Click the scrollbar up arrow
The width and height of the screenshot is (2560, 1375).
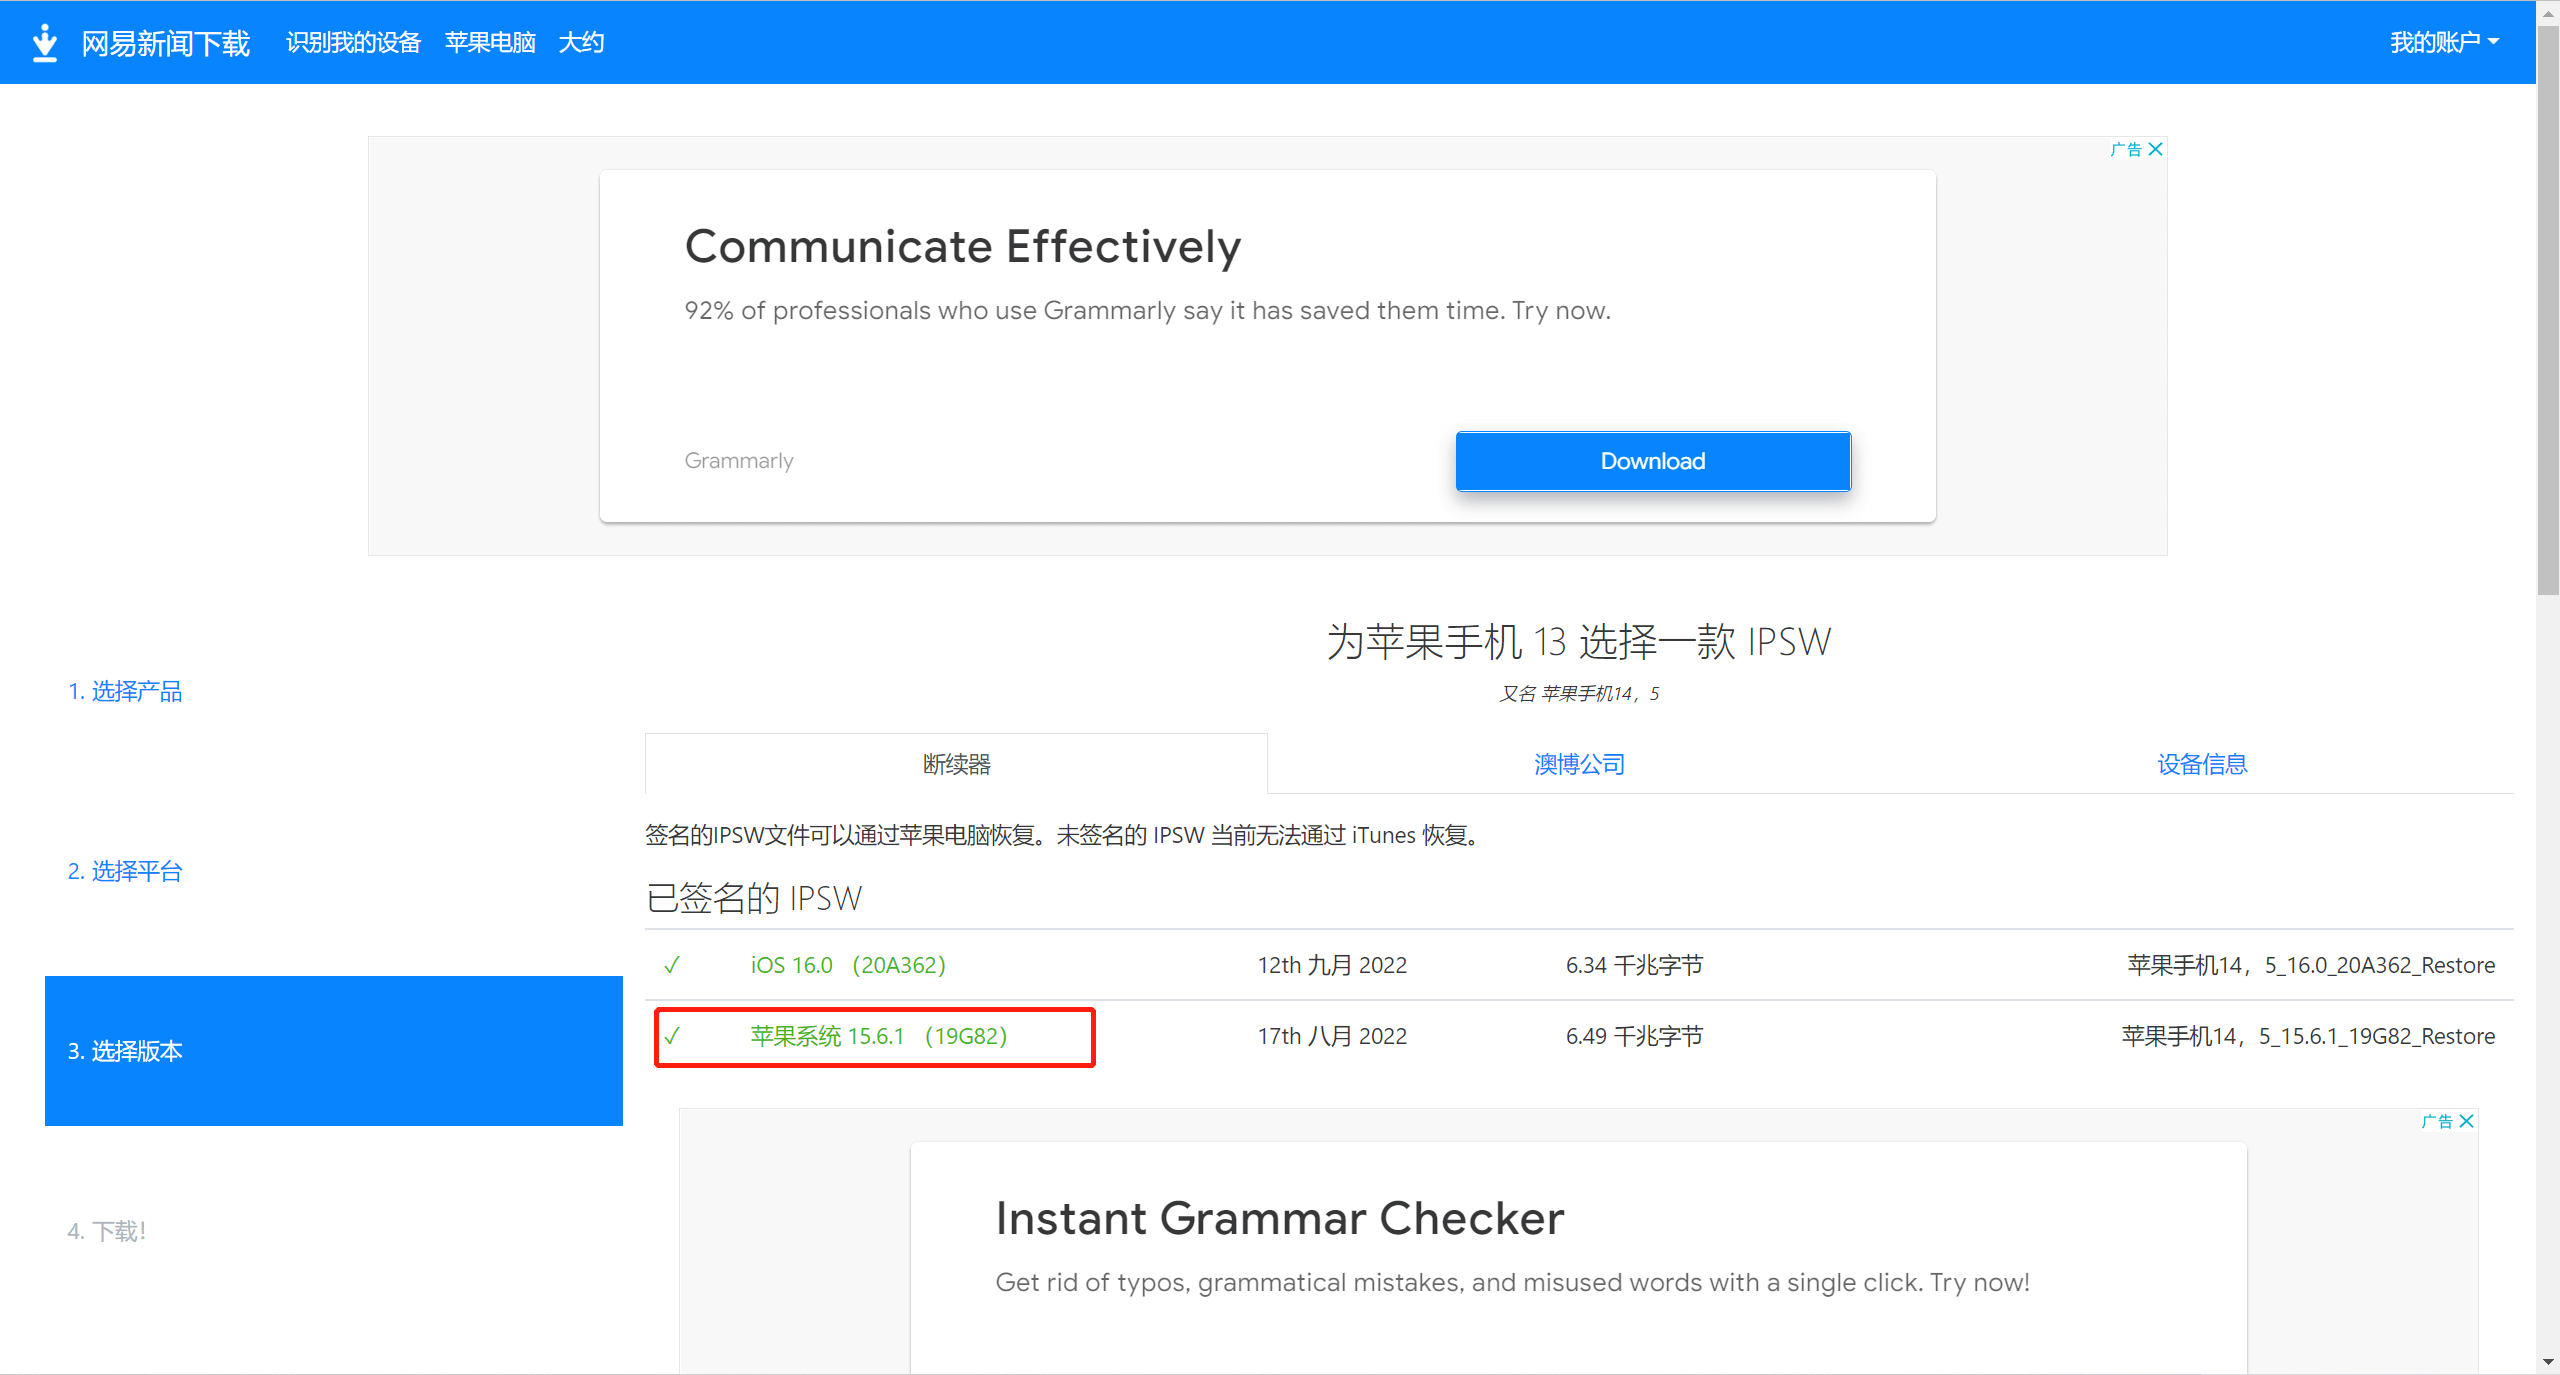coord(2548,14)
